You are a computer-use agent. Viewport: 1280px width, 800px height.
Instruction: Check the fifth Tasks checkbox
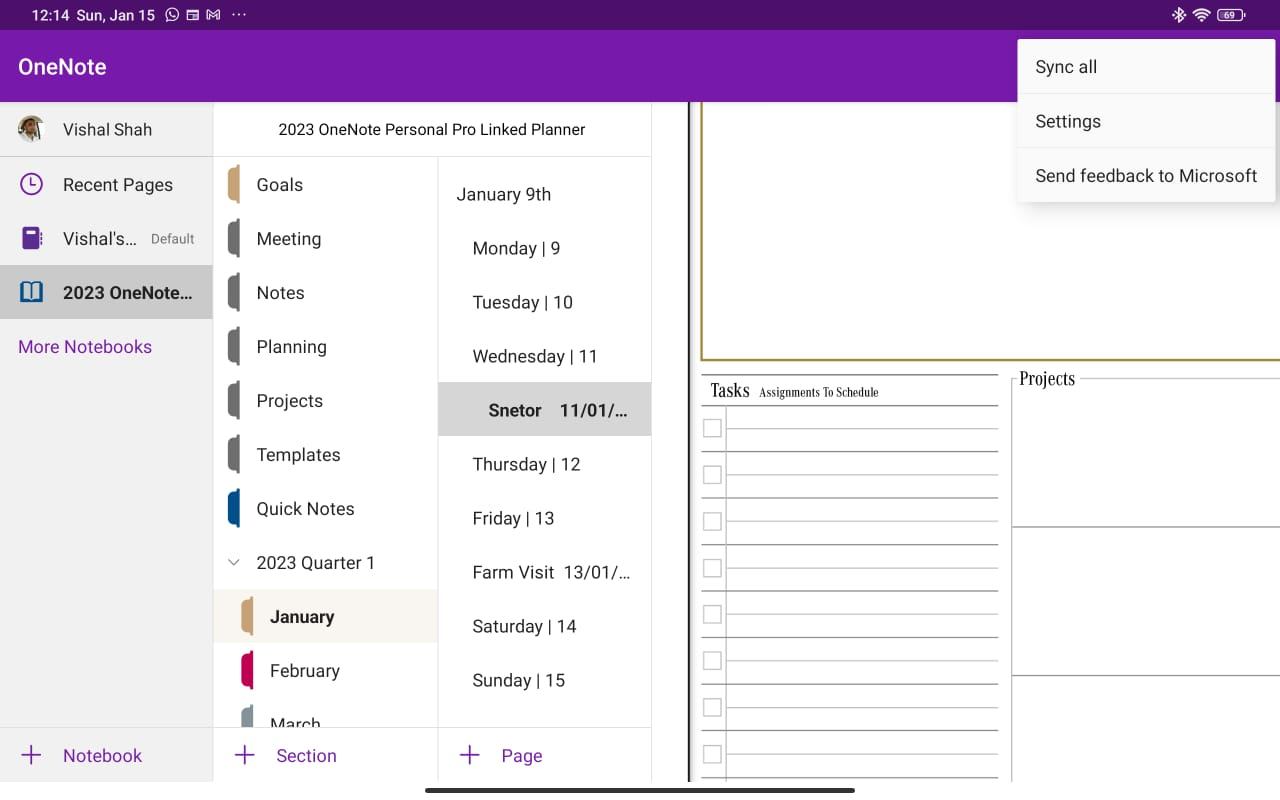coord(712,614)
